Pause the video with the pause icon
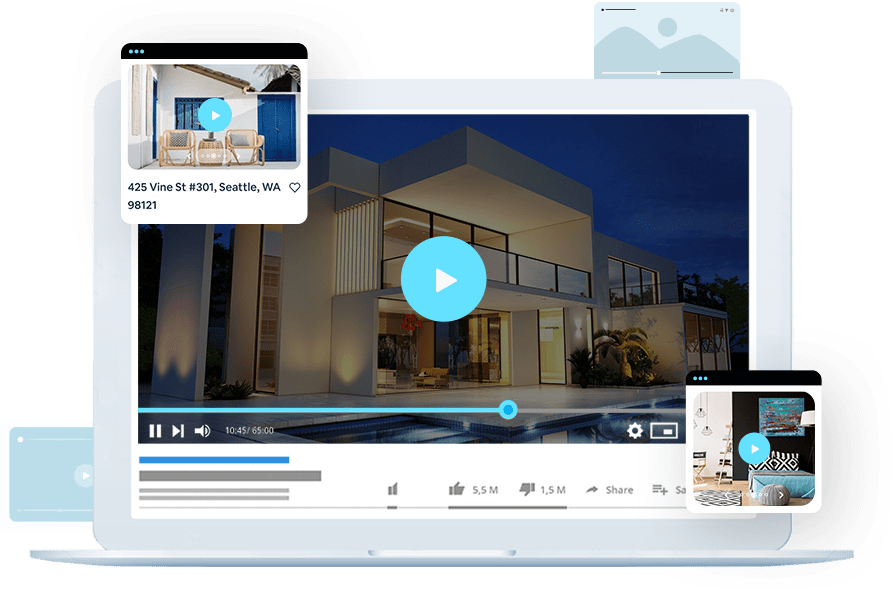The height and width of the screenshot is (590, 892). pyautogui.click(x=155, y=431)
